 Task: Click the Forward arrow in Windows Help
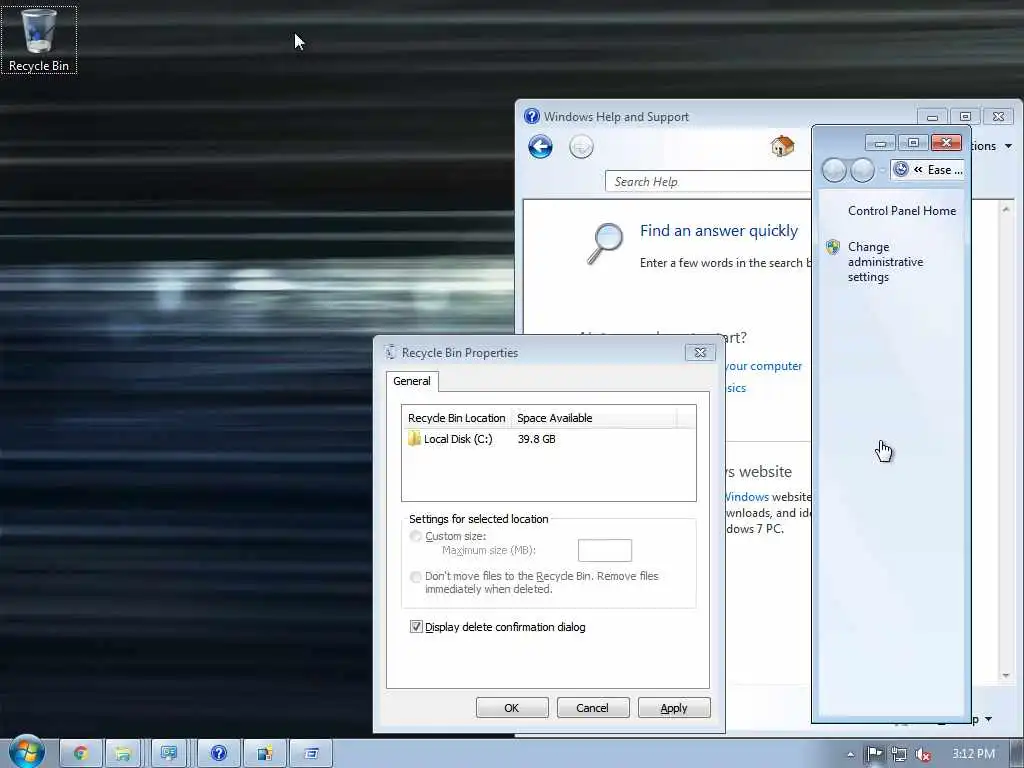coord(581,147)
